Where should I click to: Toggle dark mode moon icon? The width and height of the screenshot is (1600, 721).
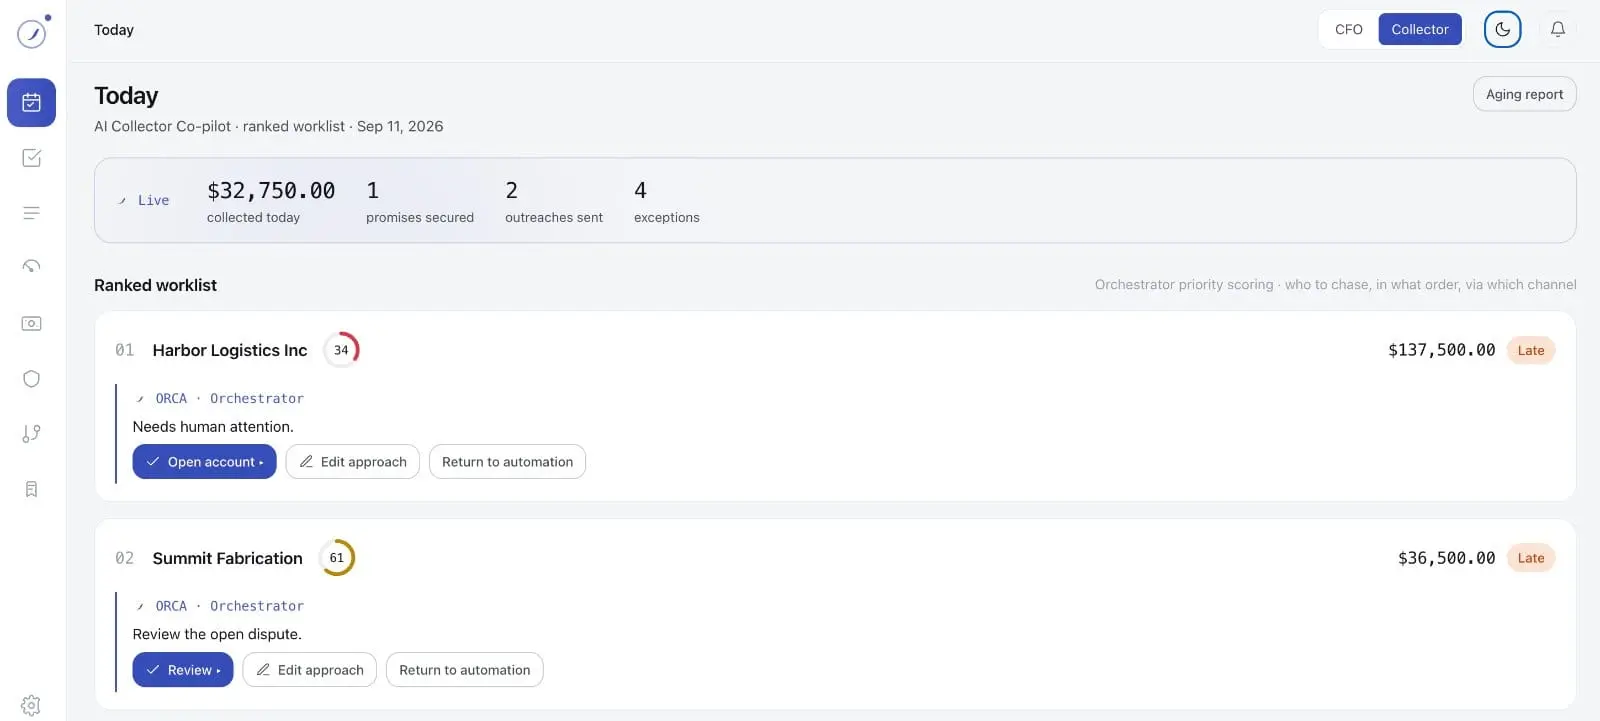coord(1502,29)
